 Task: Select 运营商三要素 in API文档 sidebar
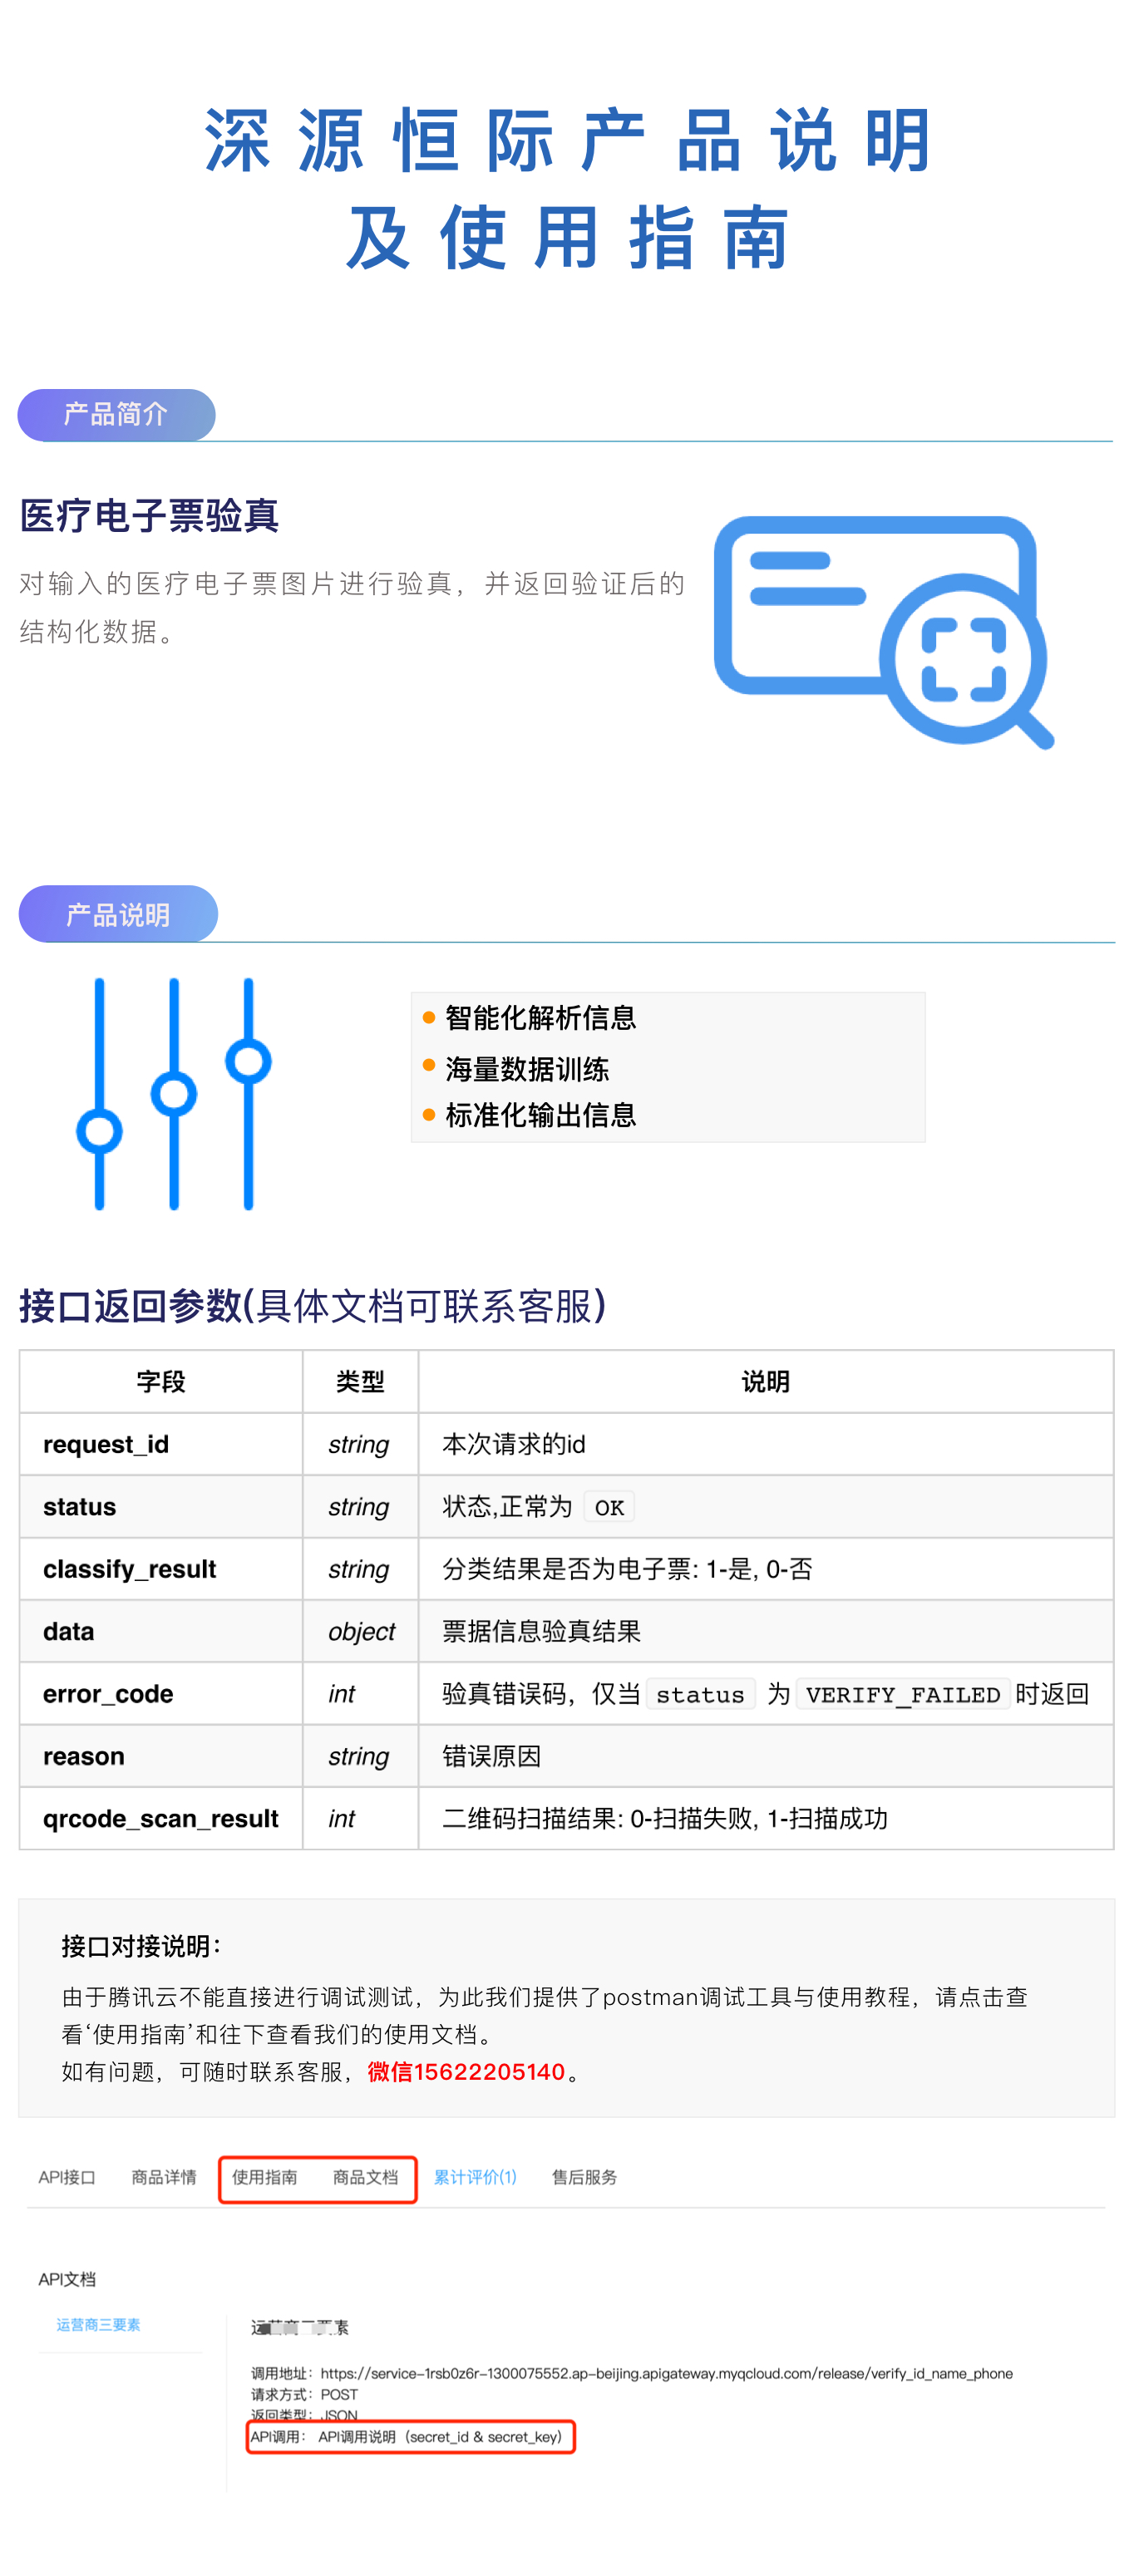[98, 2325]
